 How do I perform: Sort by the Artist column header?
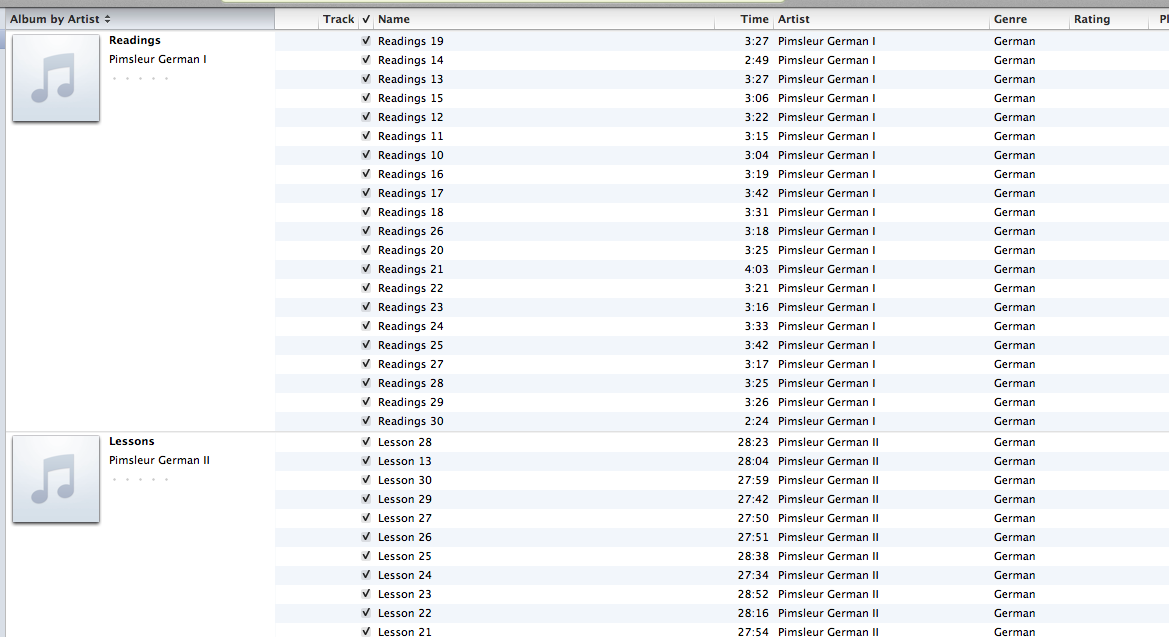click(x=881, y=19)
